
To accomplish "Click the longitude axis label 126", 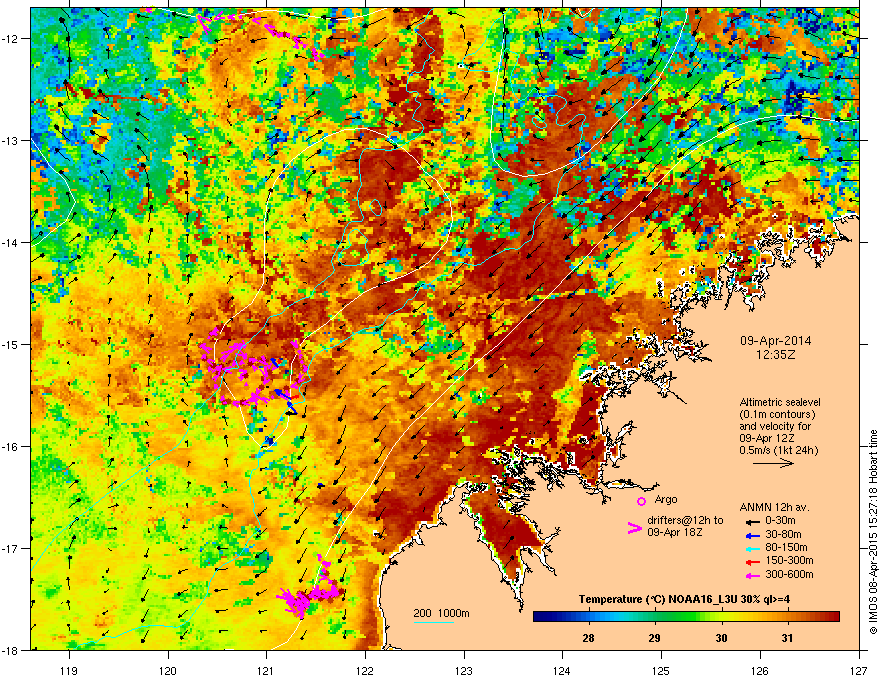I will (760, 670).
